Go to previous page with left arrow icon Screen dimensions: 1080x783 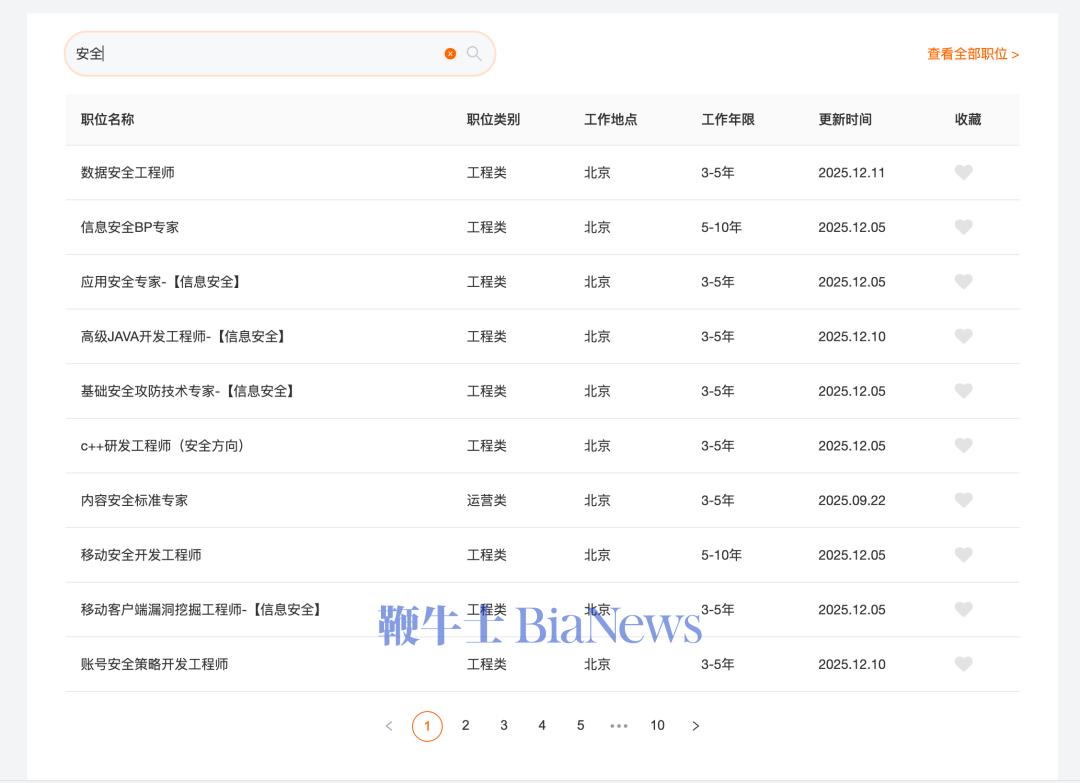[x=389, y=726]
